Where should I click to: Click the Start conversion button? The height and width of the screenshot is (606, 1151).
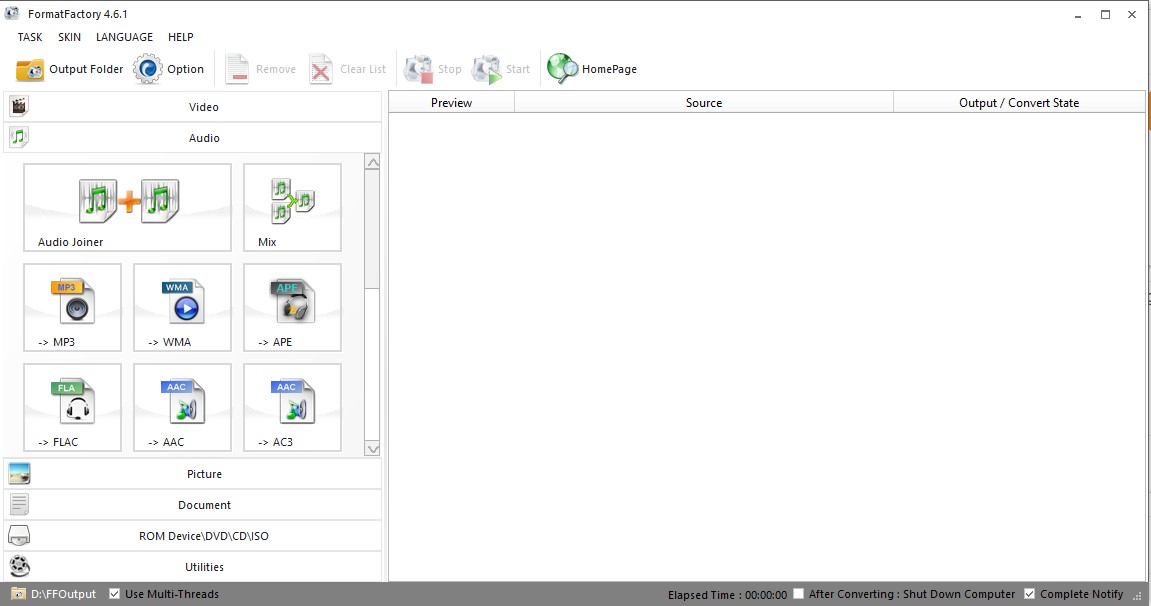click(x=501, y=69)
